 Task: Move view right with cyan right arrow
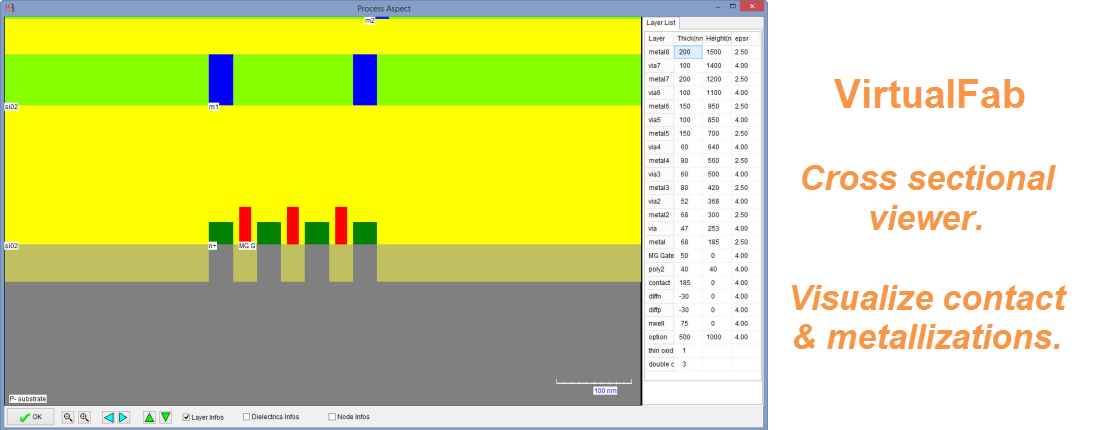pyautogui.click(x=123, y=417)
